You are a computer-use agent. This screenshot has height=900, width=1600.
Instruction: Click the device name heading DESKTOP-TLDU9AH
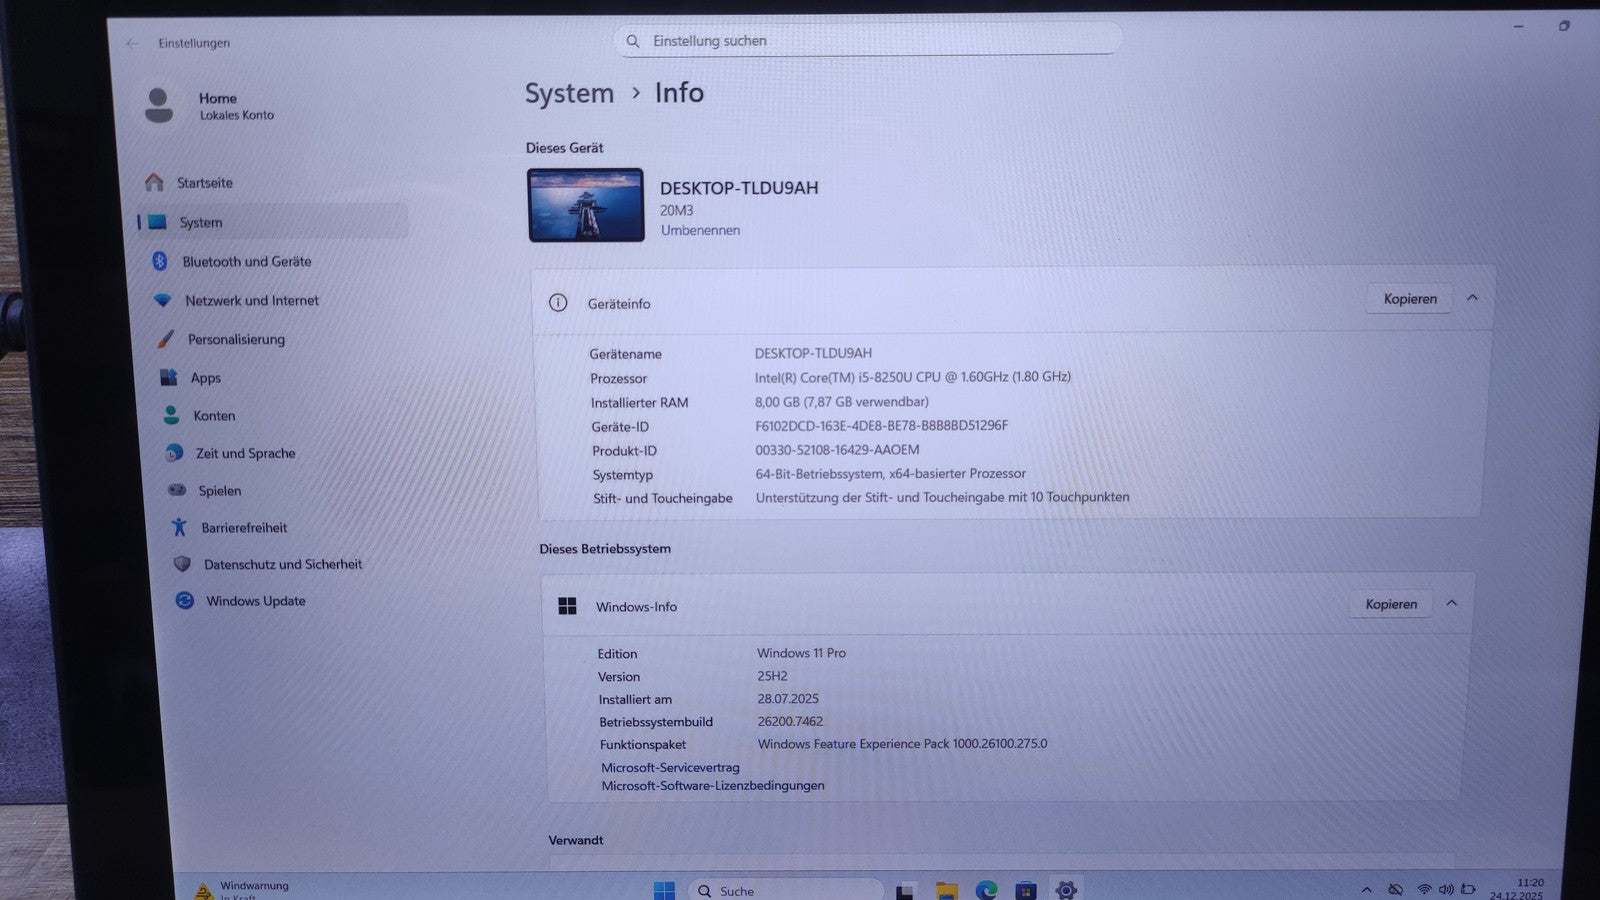[739, 188]
